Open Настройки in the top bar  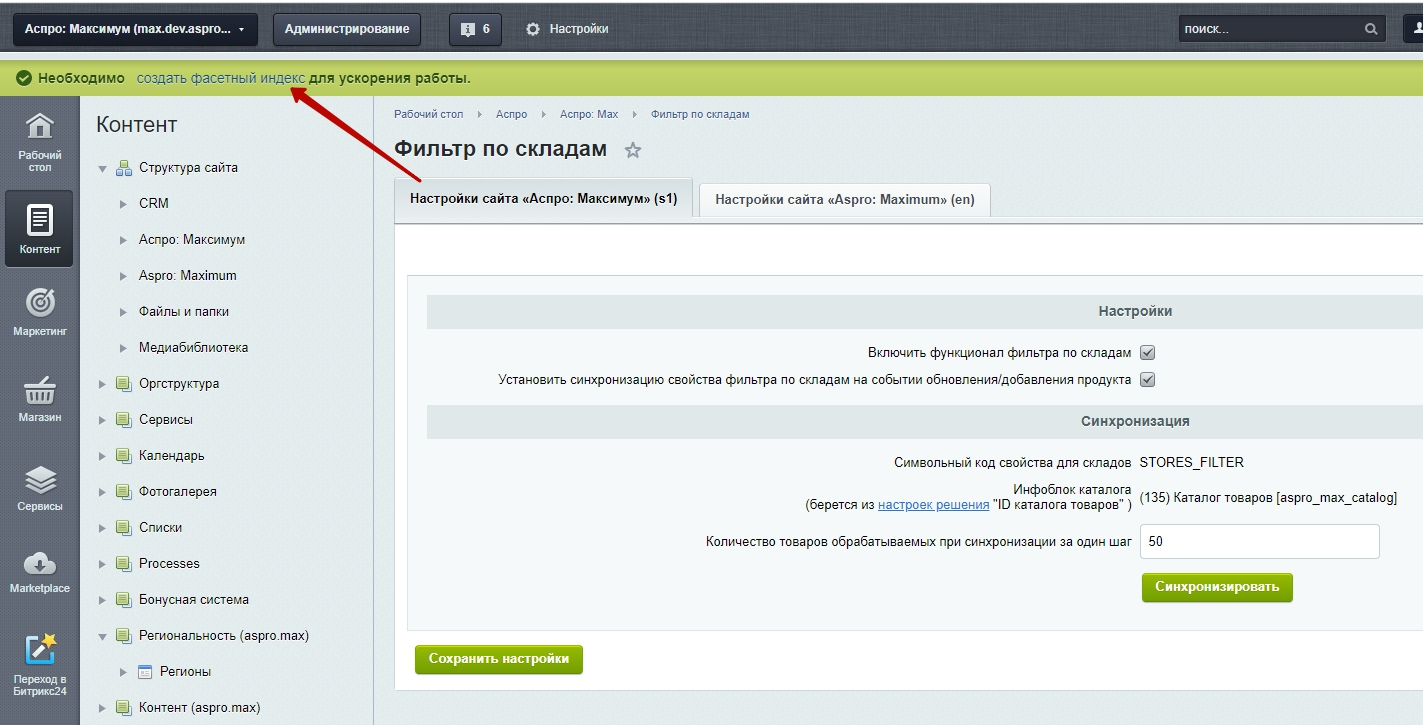click(579, 29)
